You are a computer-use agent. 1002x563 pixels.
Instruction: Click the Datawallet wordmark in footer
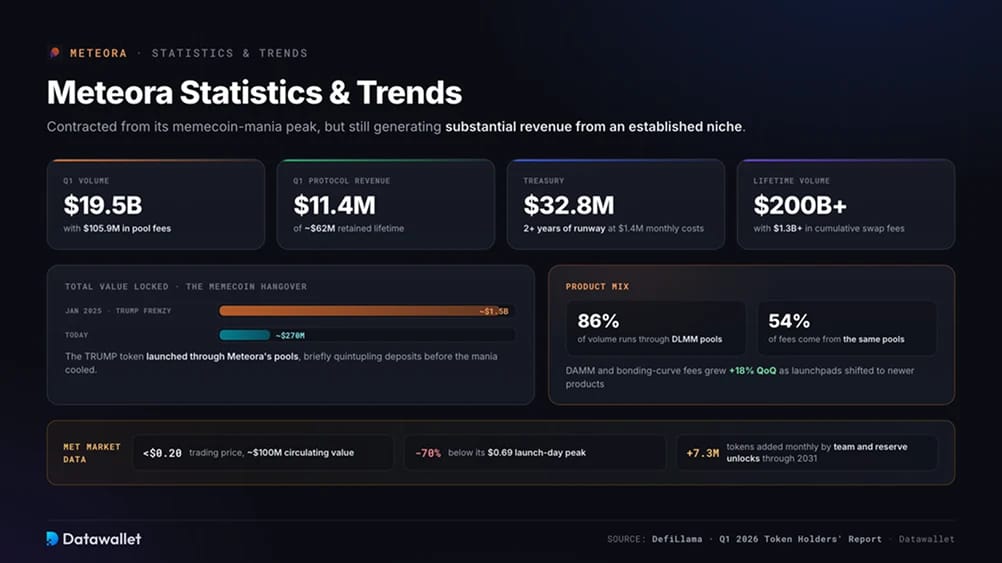point(102,539)
